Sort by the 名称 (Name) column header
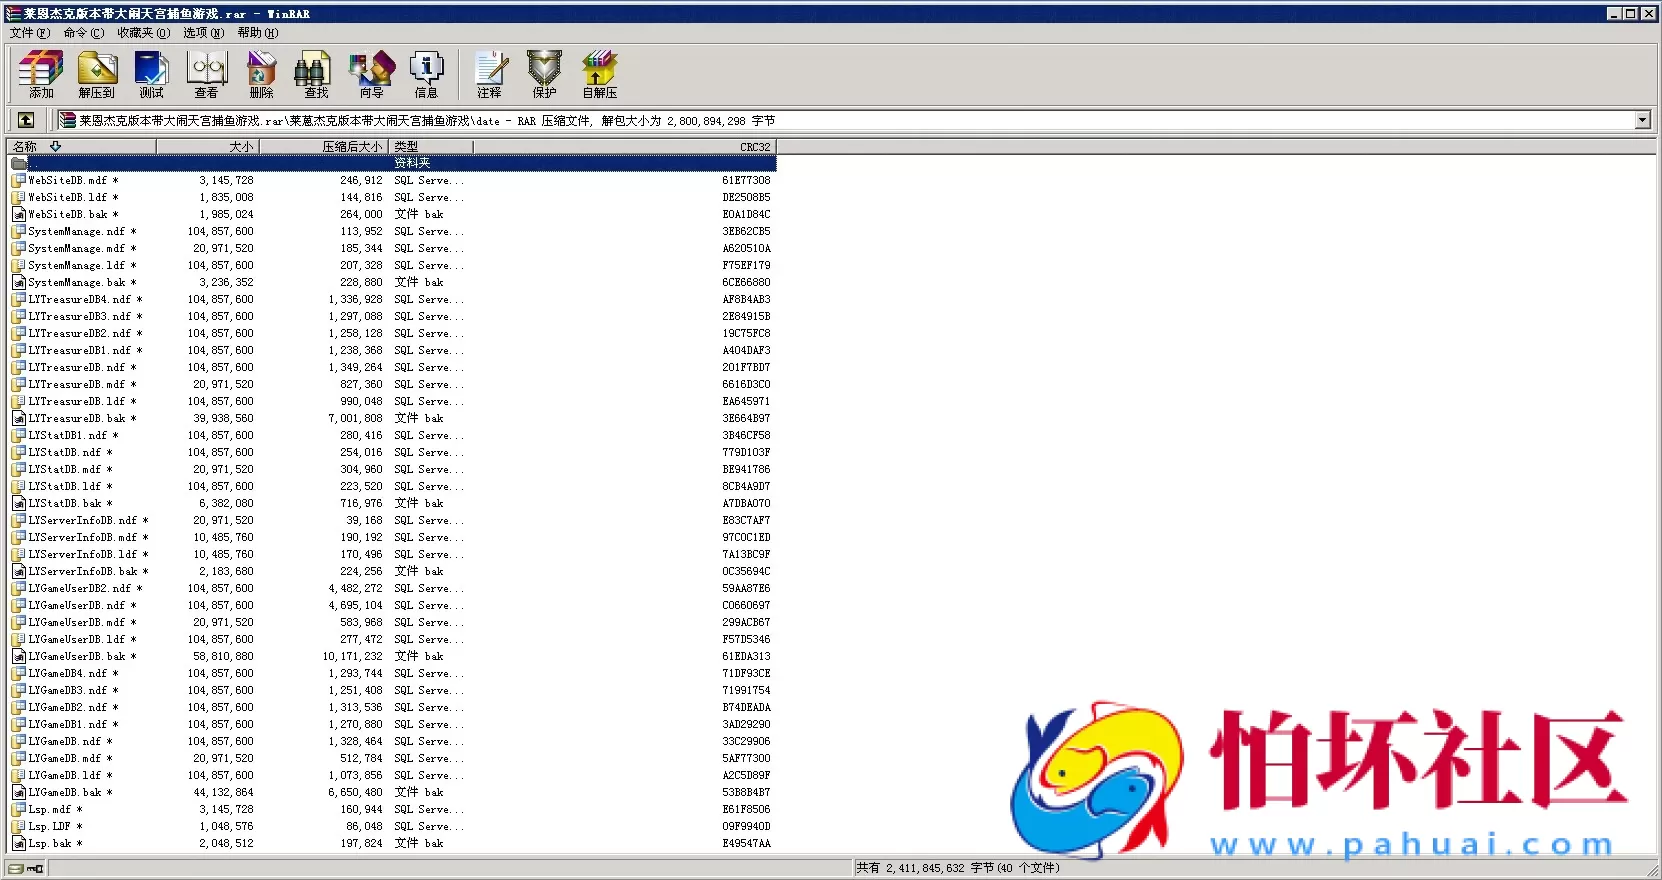 tap(80, 146)
